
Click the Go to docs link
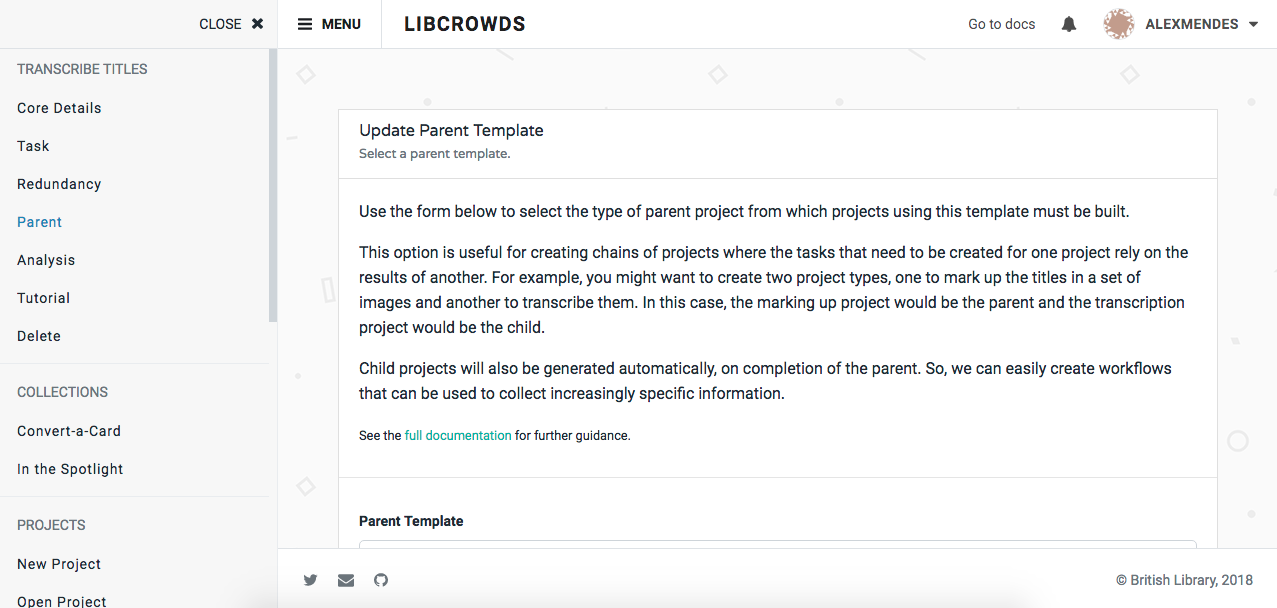pyautogui.click(x=1001, y=23)
